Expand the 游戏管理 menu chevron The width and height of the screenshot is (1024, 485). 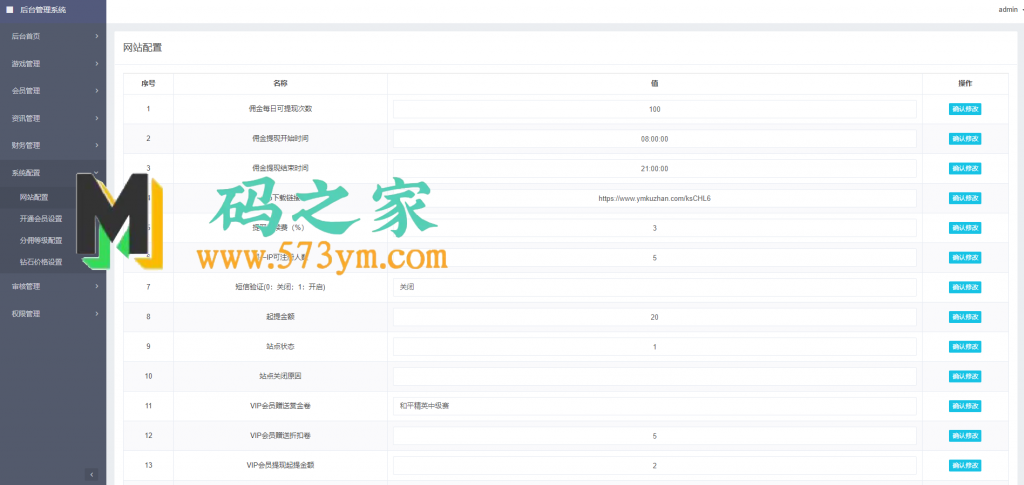point(97,64)
